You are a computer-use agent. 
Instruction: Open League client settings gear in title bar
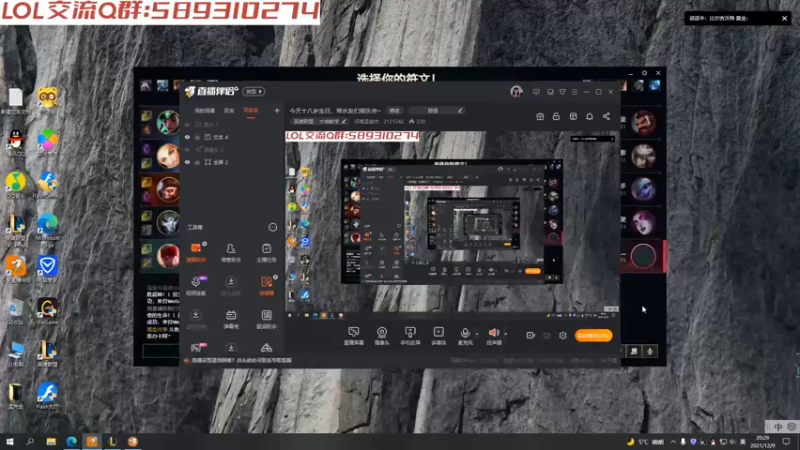(644, 73)
